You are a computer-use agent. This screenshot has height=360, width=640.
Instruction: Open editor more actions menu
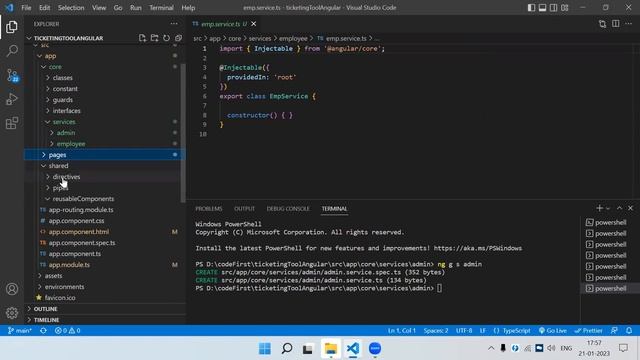[x=628, y=24]
